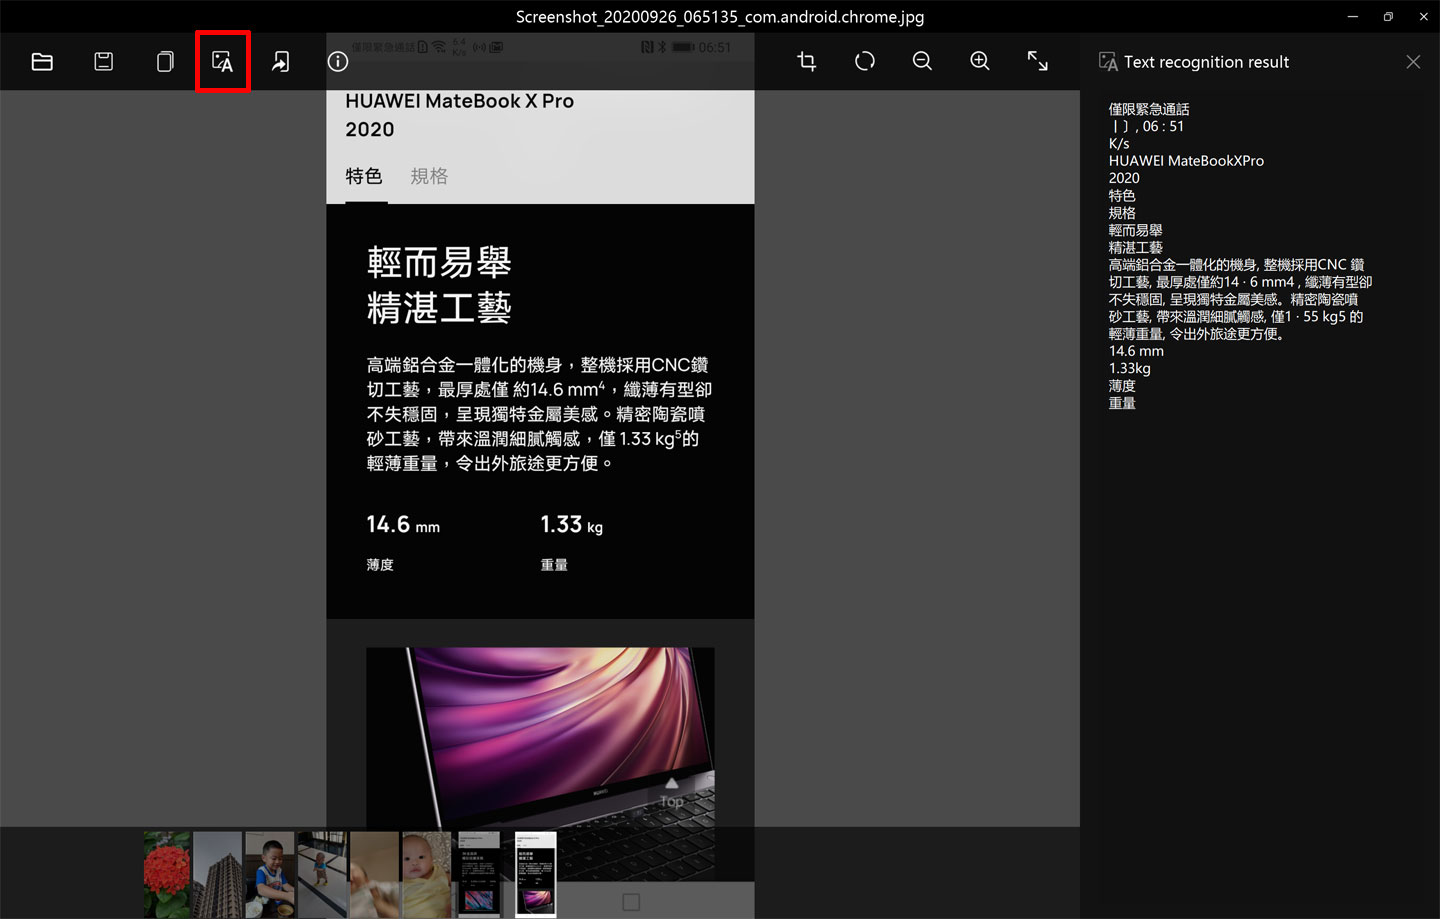Rotate the image with the rotate icon
This screenshot has width=1440, height=919.
[865, 62]
